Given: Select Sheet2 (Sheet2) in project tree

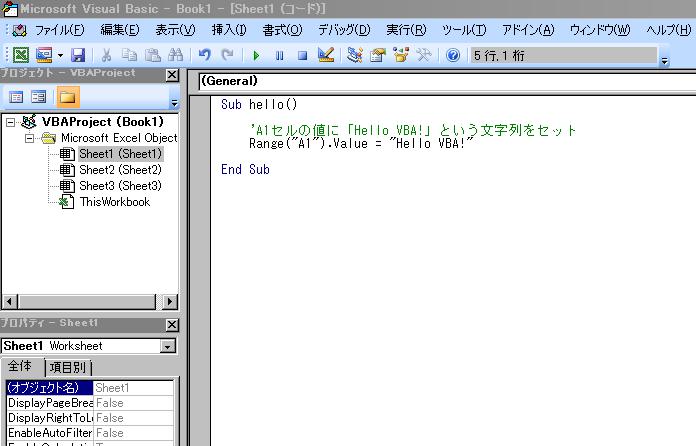Looking at the screenshot, I should point(120,170).
